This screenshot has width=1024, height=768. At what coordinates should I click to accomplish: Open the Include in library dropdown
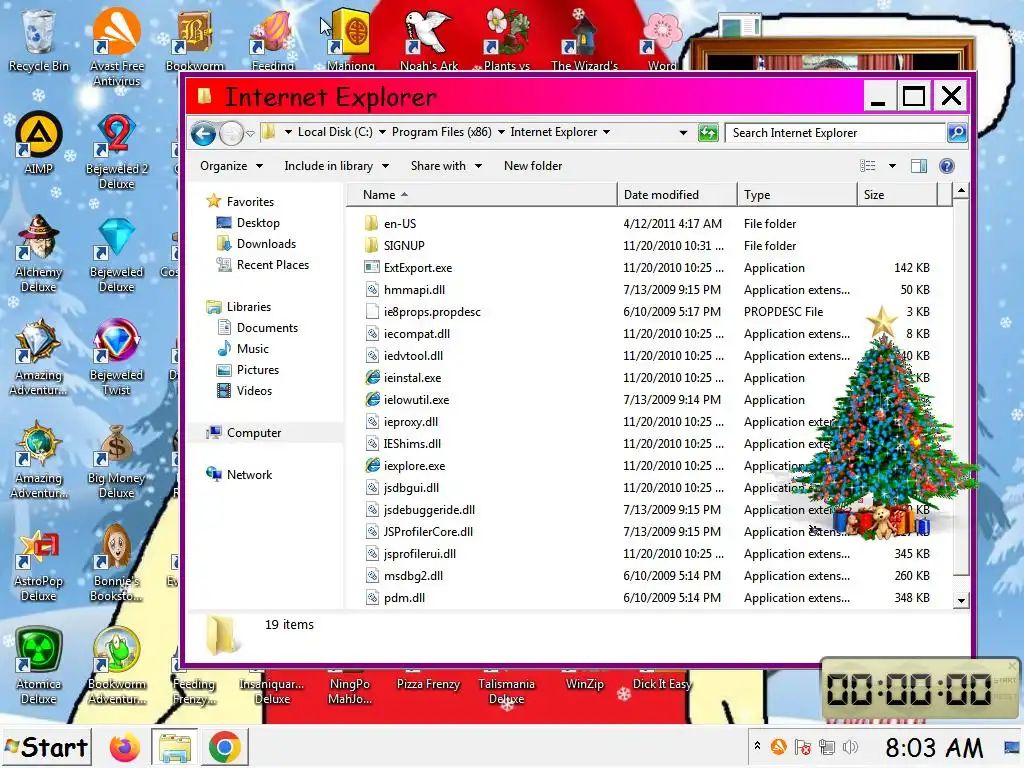coord(336,166)
